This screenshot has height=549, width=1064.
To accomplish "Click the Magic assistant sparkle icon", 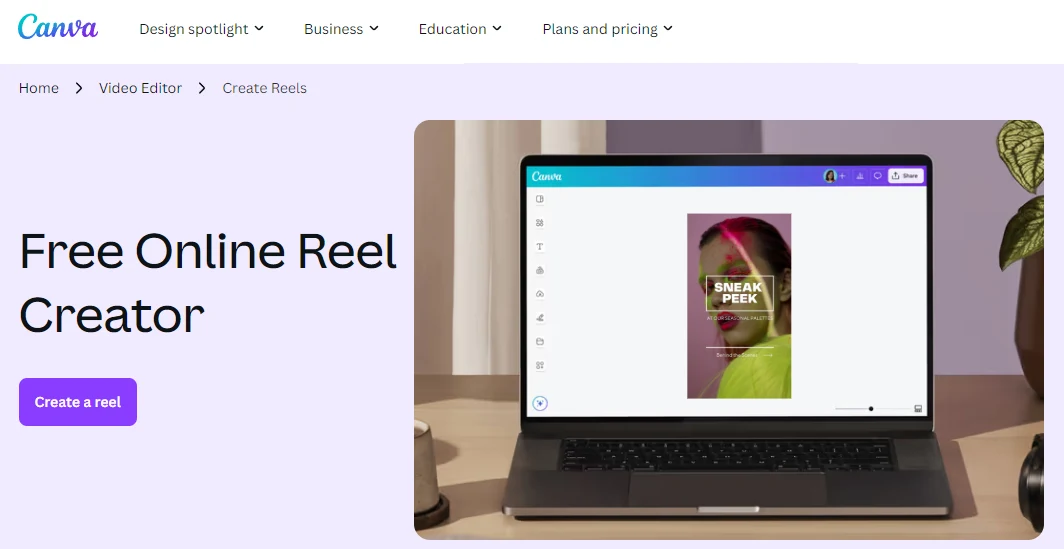I will click(540, 403).
